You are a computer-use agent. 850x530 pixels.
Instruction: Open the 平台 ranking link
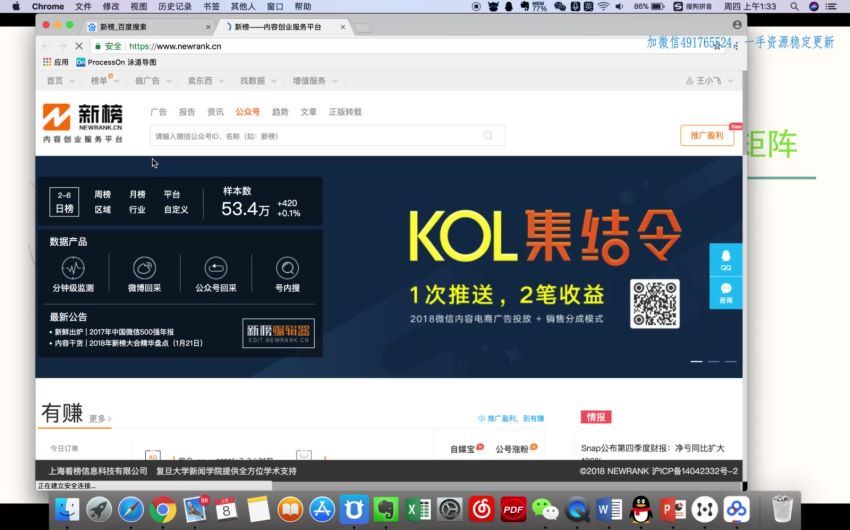pos(172,194)
